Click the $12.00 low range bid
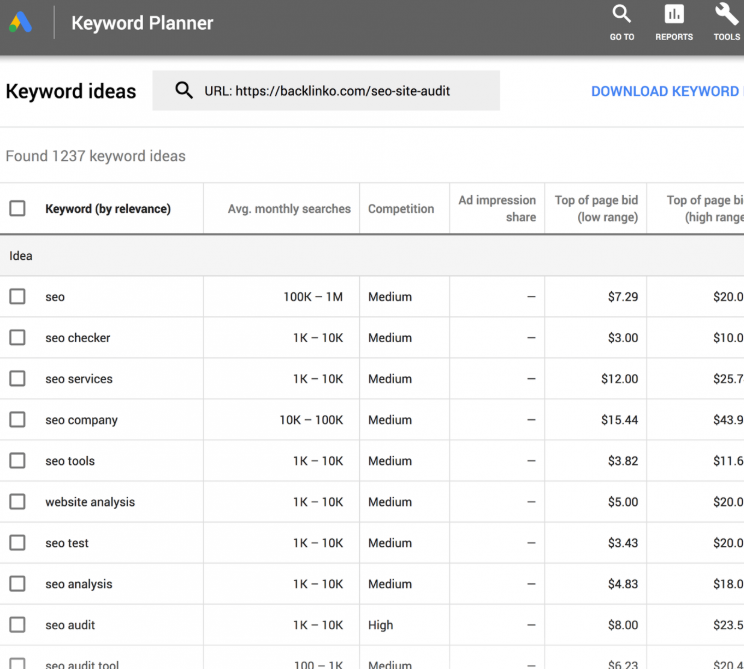The width and height of the screenshot is (744, 669). tap(620, 379)
